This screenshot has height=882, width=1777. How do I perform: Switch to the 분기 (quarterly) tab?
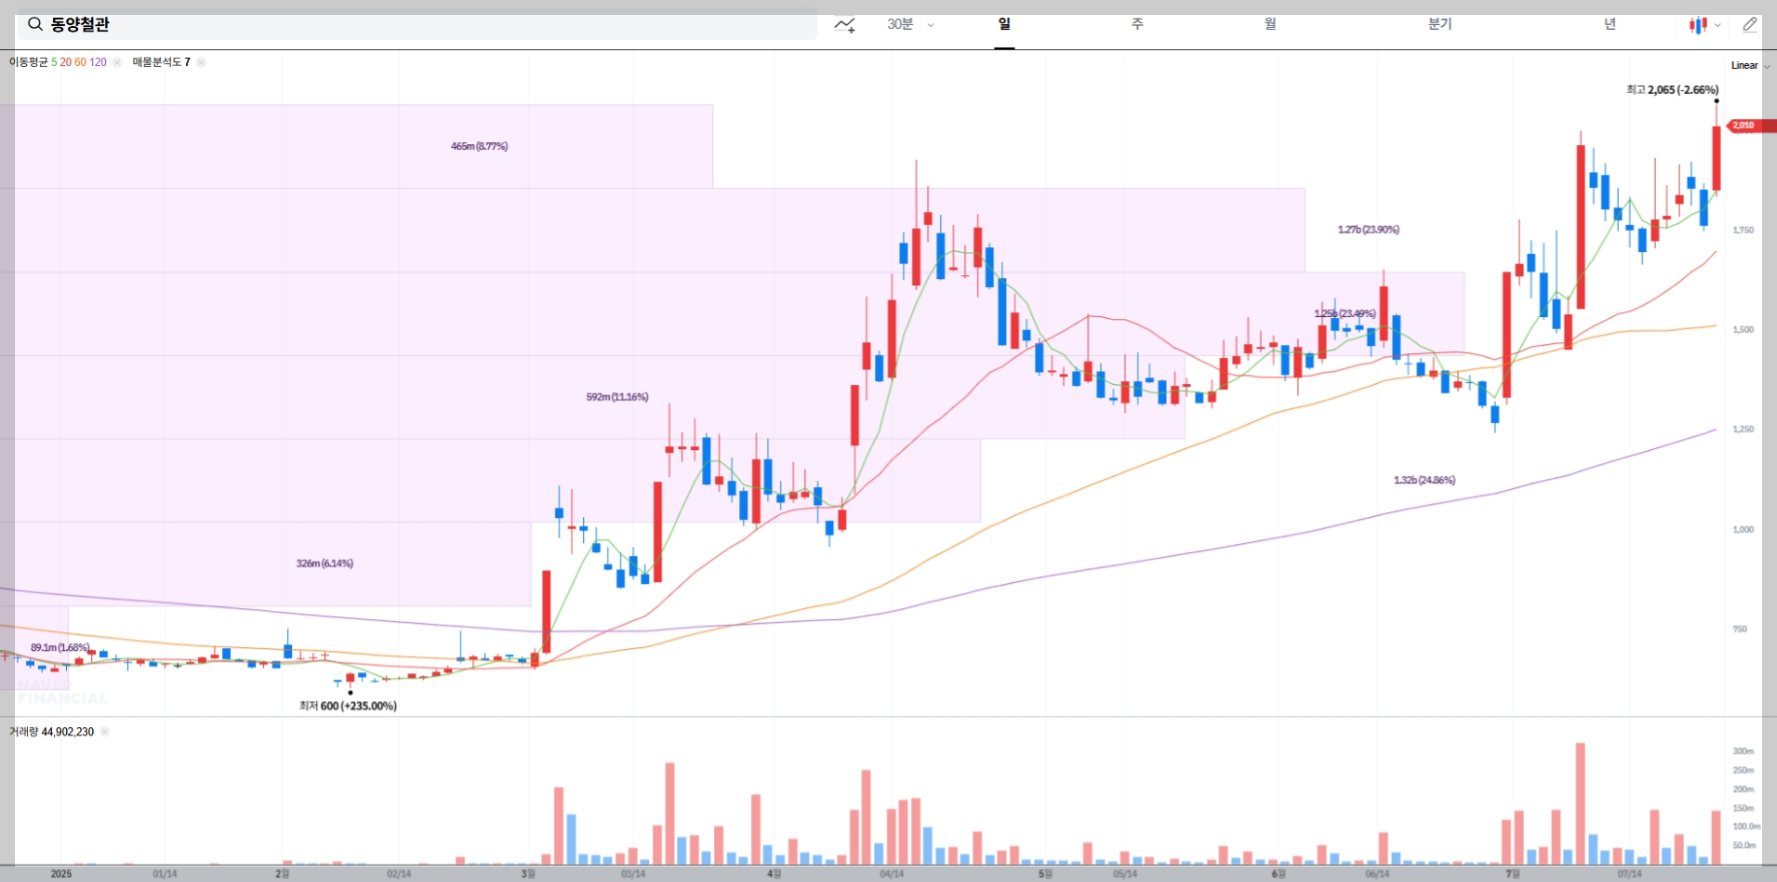1440,24
